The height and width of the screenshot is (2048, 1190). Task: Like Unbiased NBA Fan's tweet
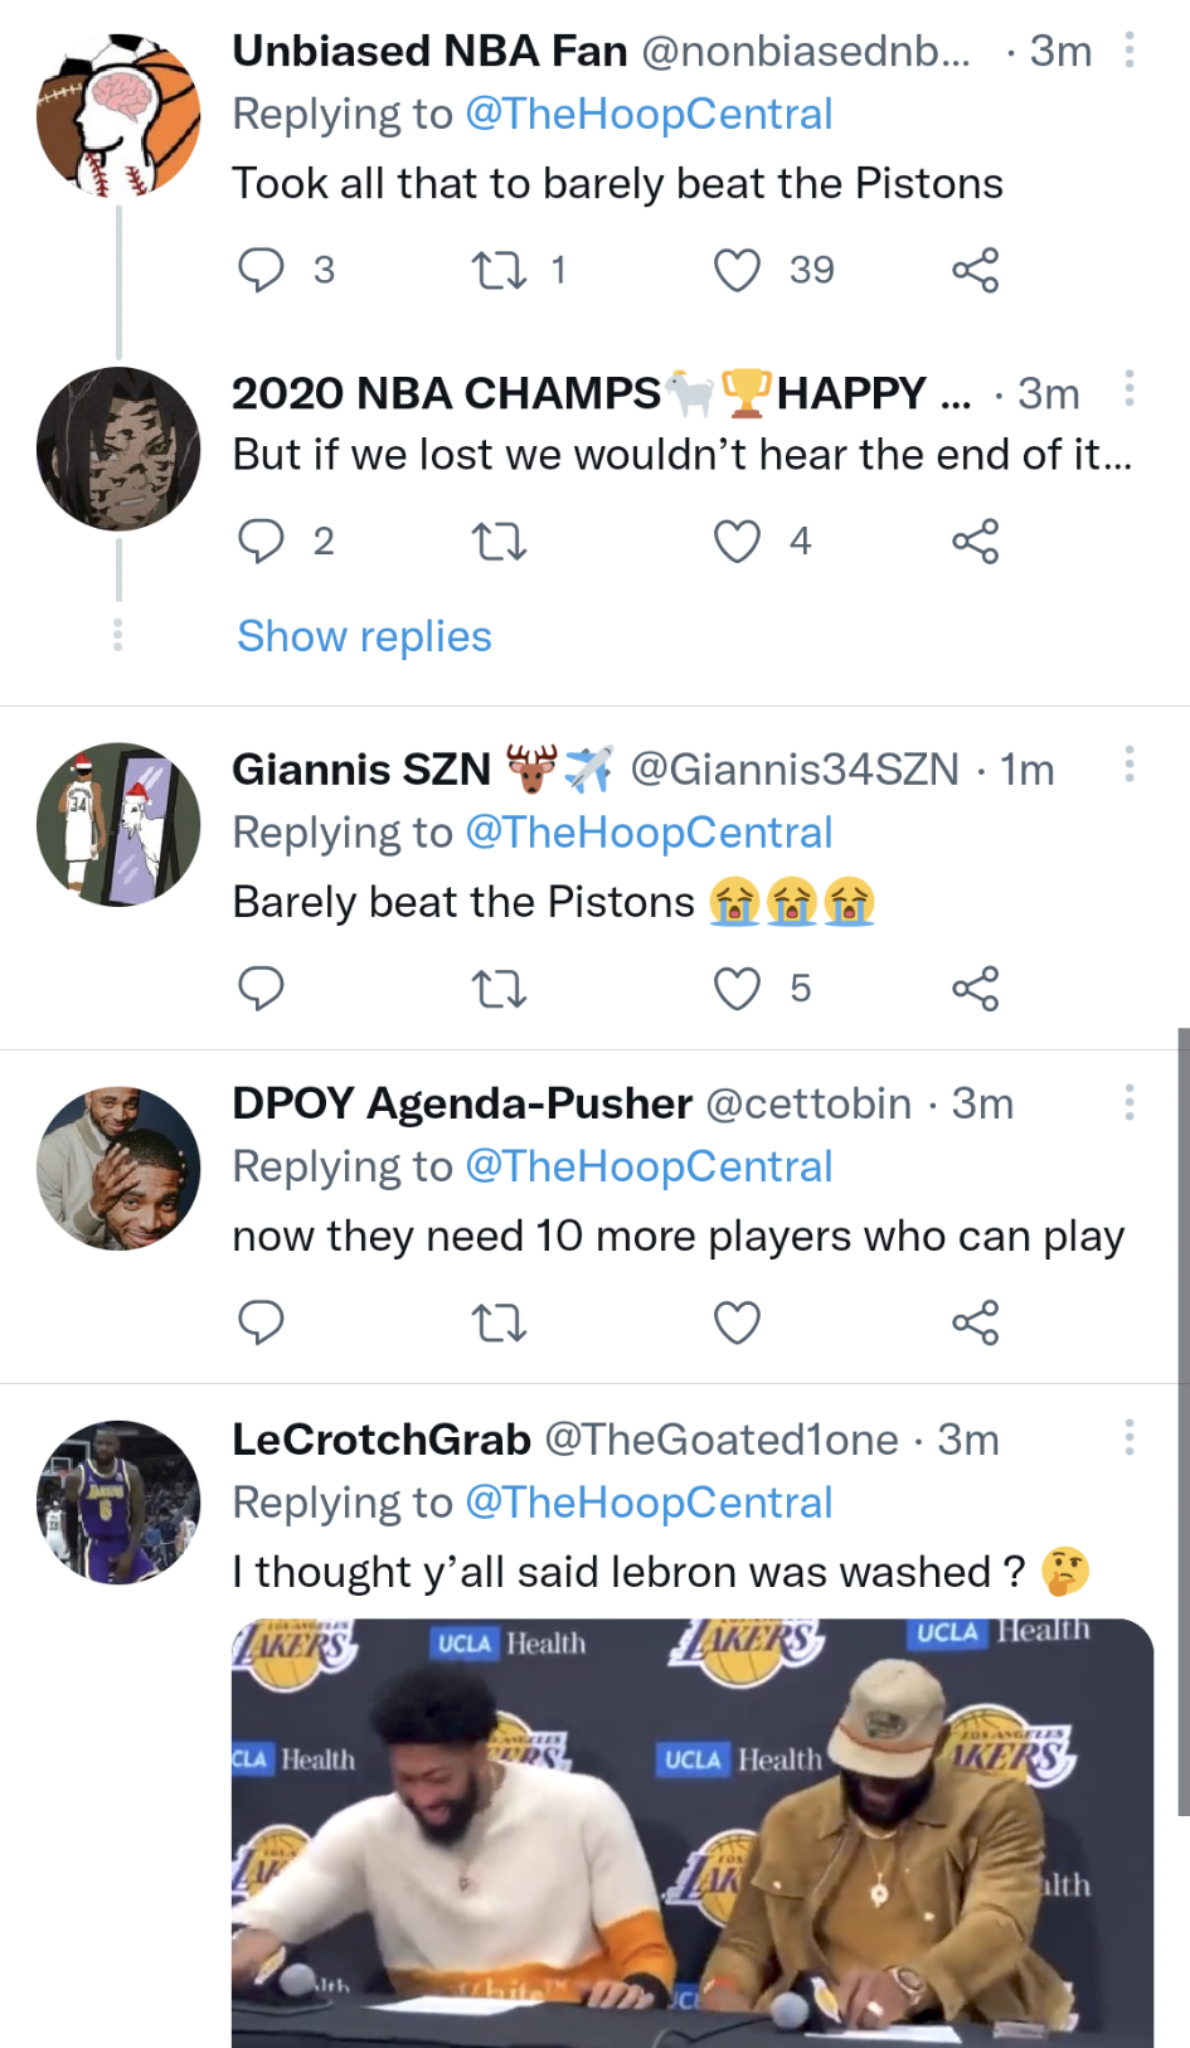point(737,270)
